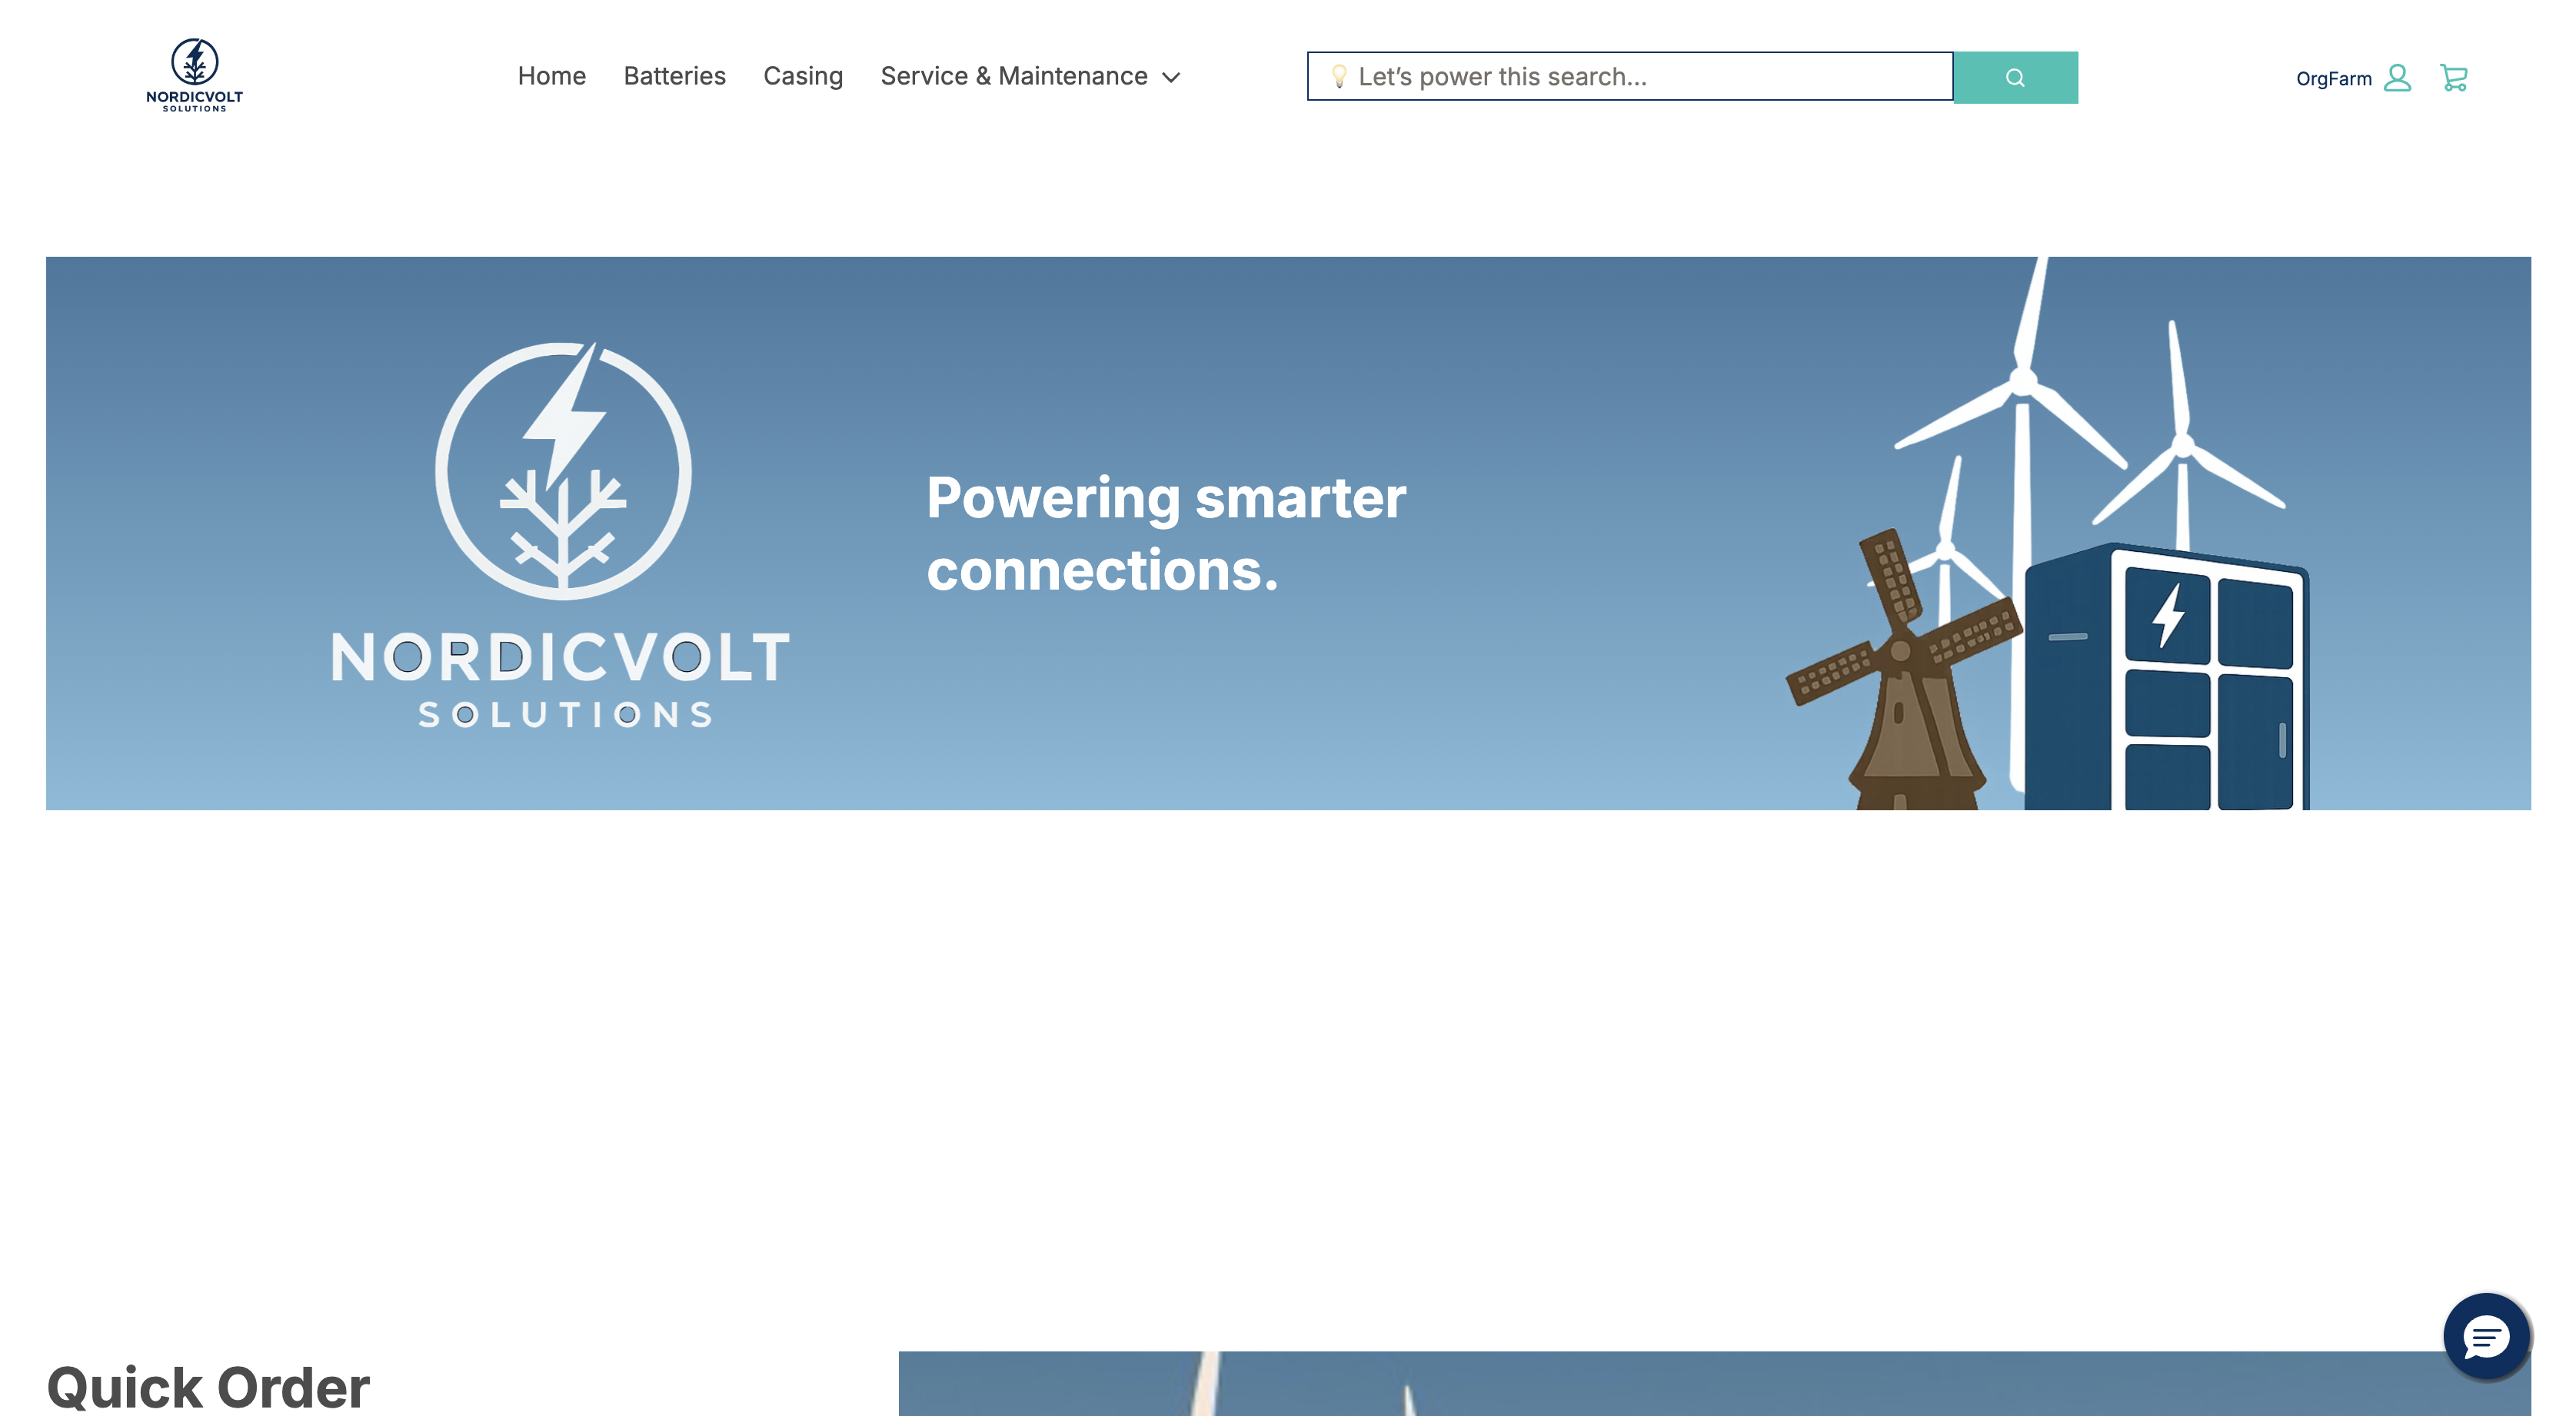Click the lightbulb icon in the search box
Viewport: 2576px width, 1416px height.
tap(1339, 77)
